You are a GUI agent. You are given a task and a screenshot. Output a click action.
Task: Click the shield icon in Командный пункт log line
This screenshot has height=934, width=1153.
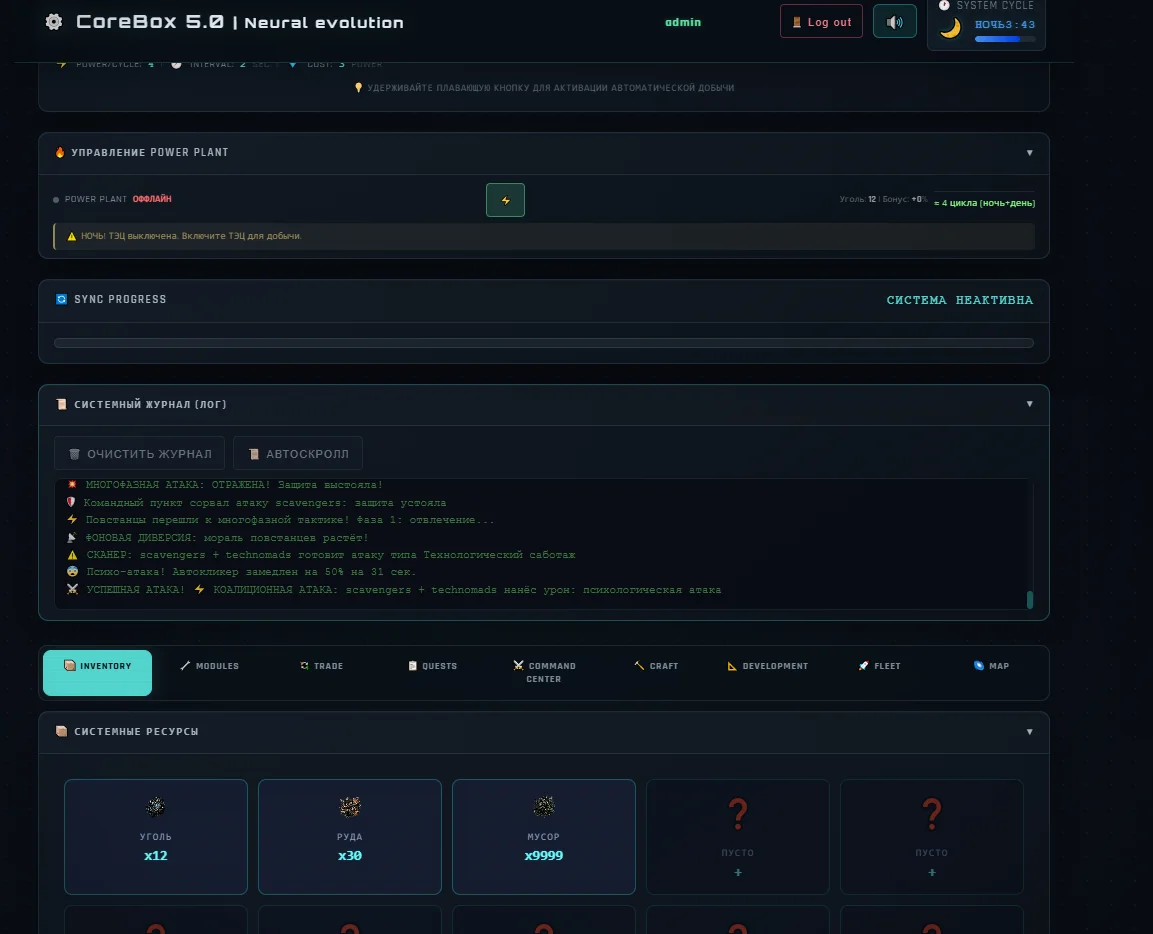(71, 502)
